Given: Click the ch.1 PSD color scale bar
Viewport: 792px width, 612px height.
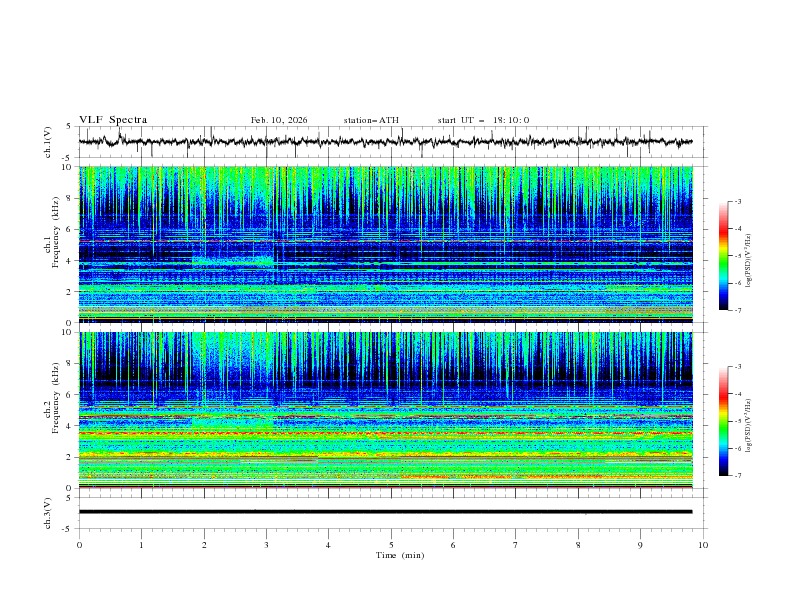Looking at the screenshot, I should click(x=723, y=256).
